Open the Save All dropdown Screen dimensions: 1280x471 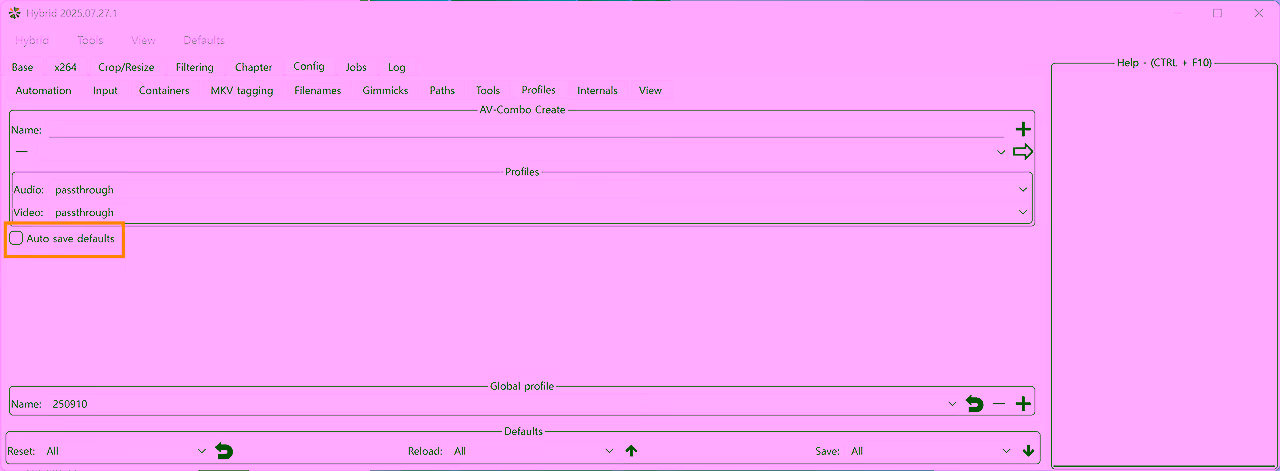[932, 451]
